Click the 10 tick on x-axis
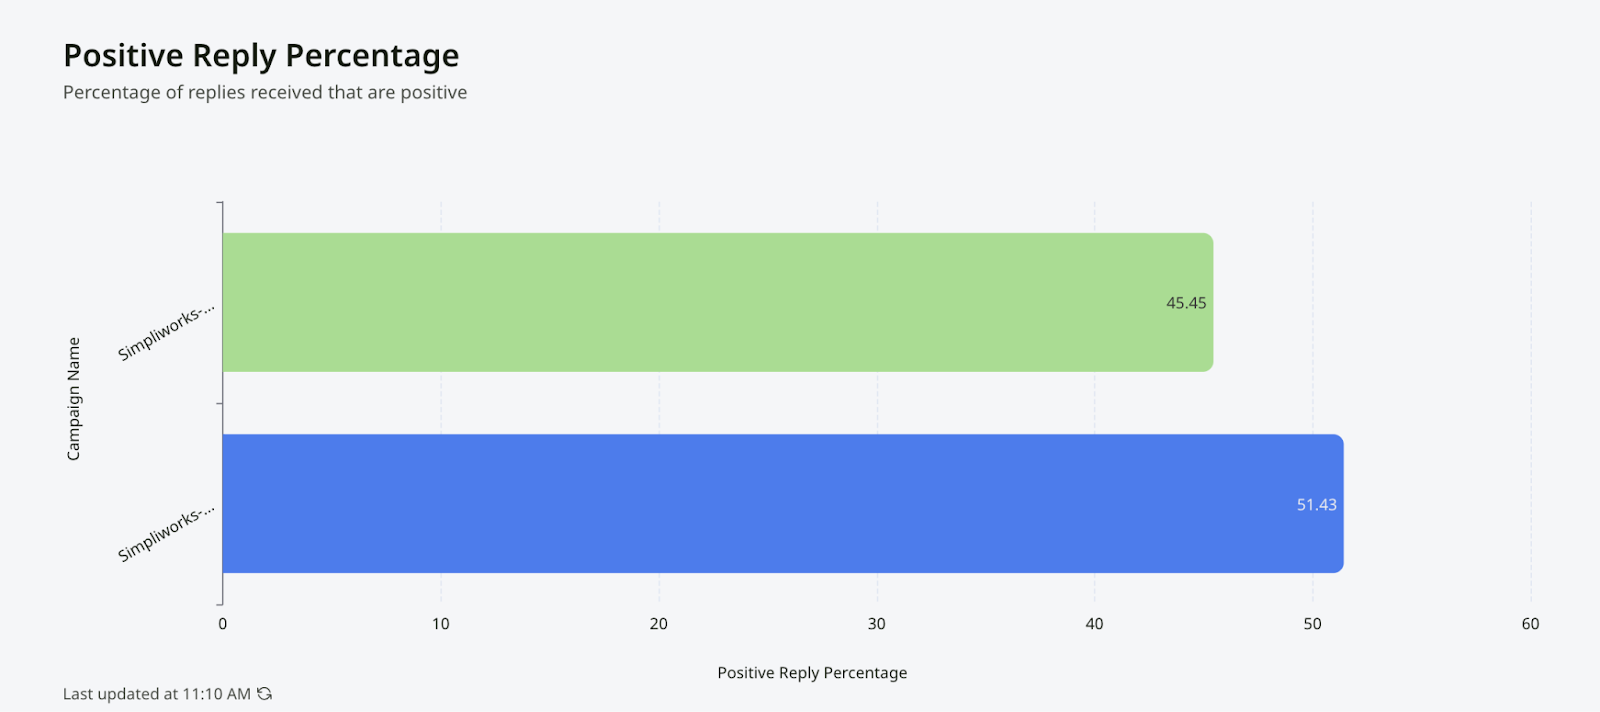 point(440,624)
